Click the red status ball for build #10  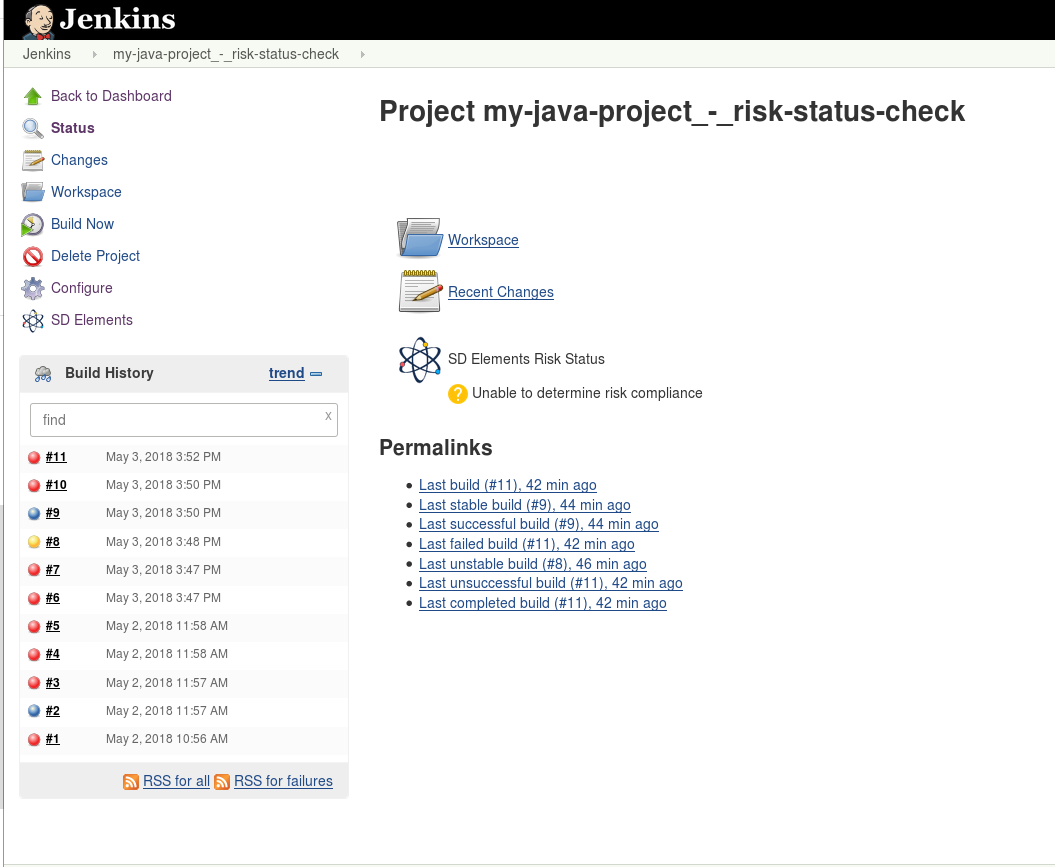34,486
